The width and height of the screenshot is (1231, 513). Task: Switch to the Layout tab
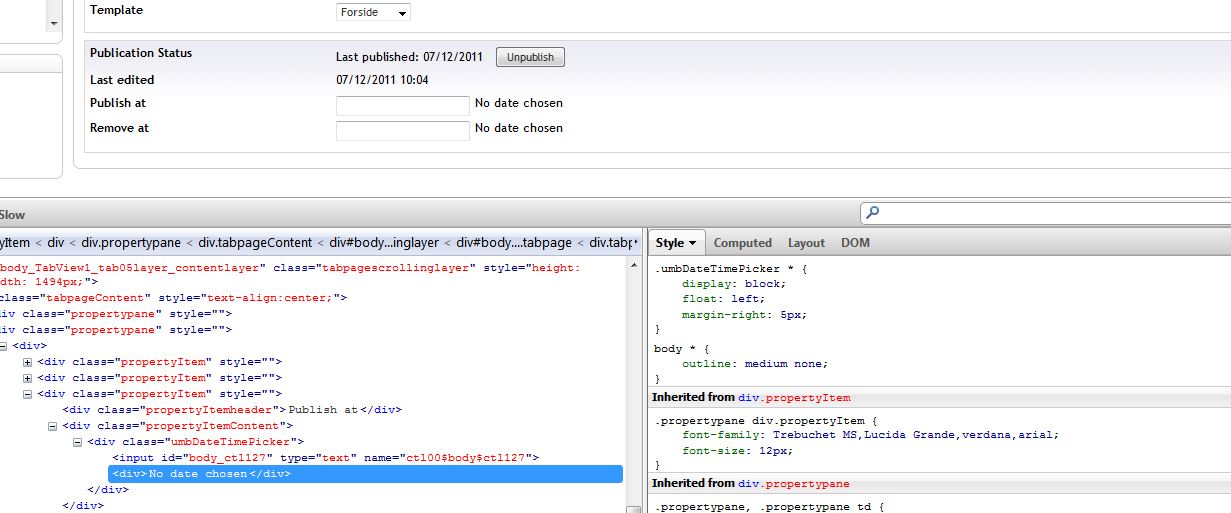pos(806,243)
